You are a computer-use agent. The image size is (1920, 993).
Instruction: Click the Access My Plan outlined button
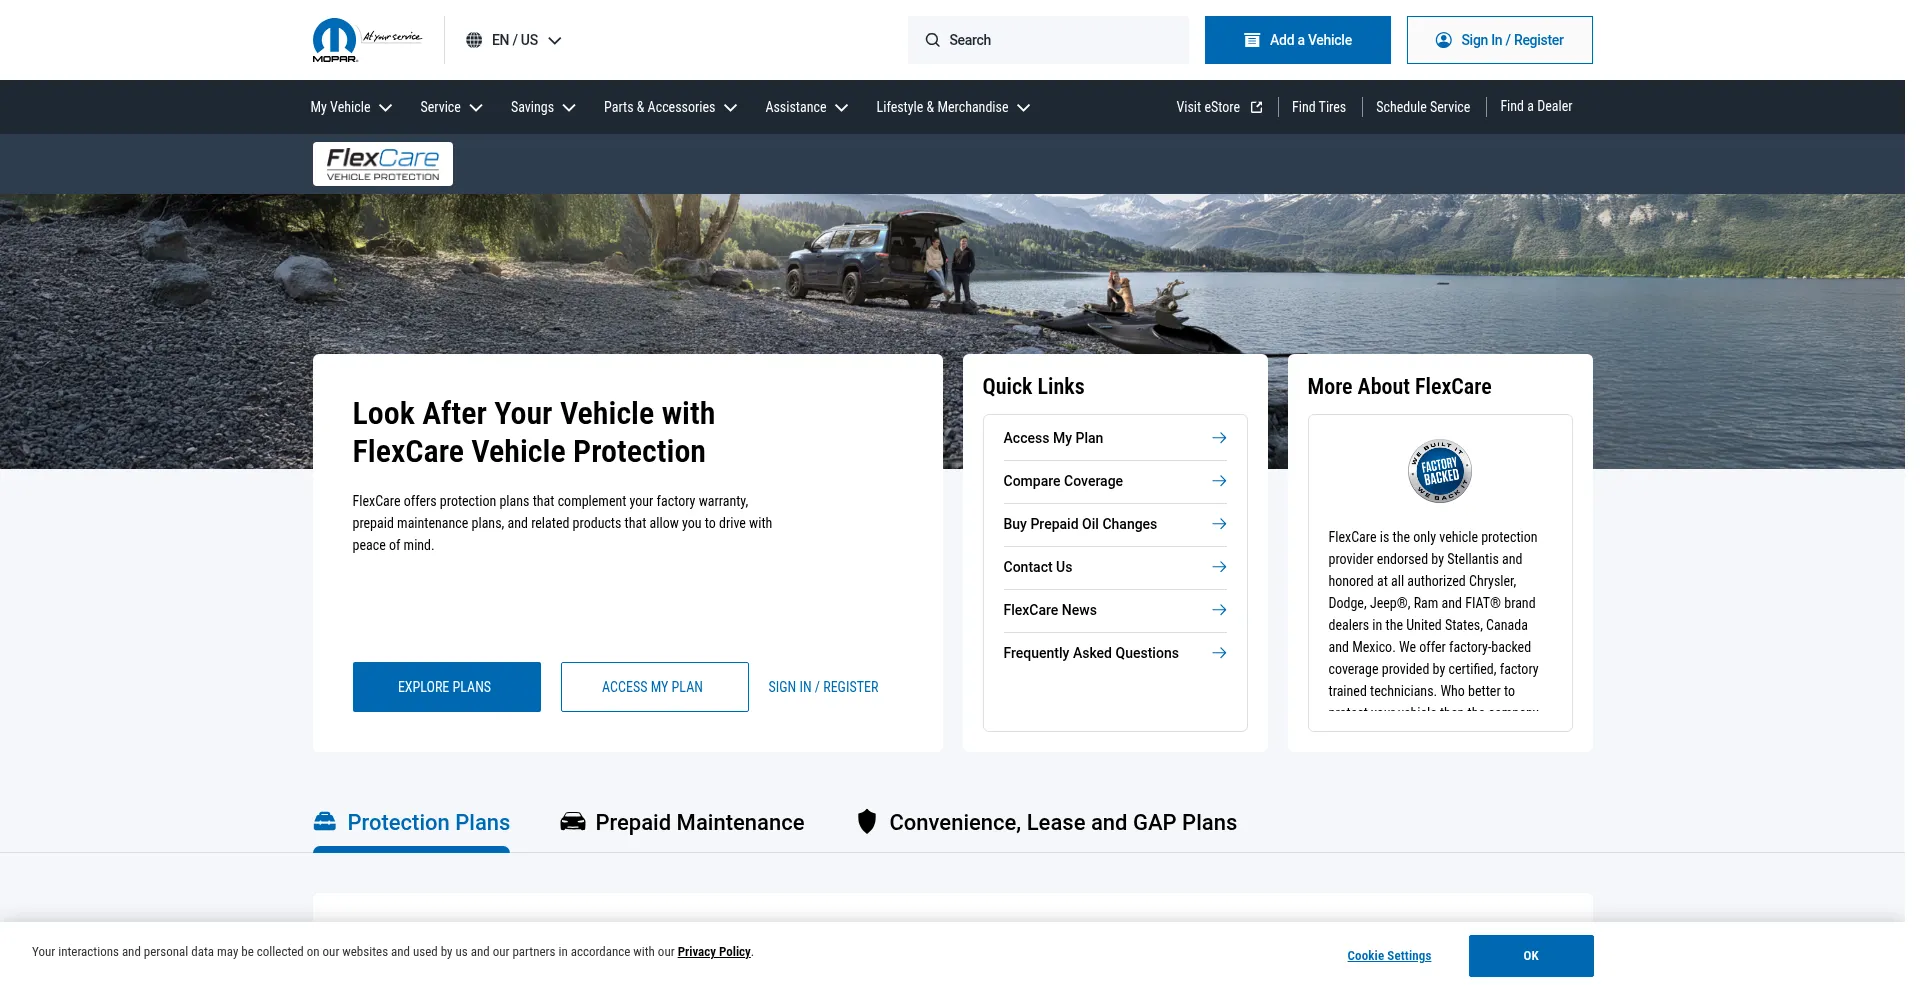coord(655,687)
